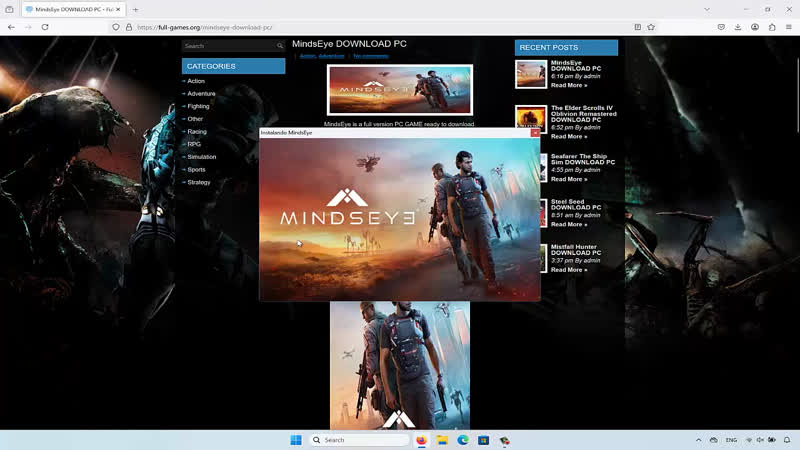Reload the page with the refresh icon
This screenshot has width=800, height=450.
(45, 27)
